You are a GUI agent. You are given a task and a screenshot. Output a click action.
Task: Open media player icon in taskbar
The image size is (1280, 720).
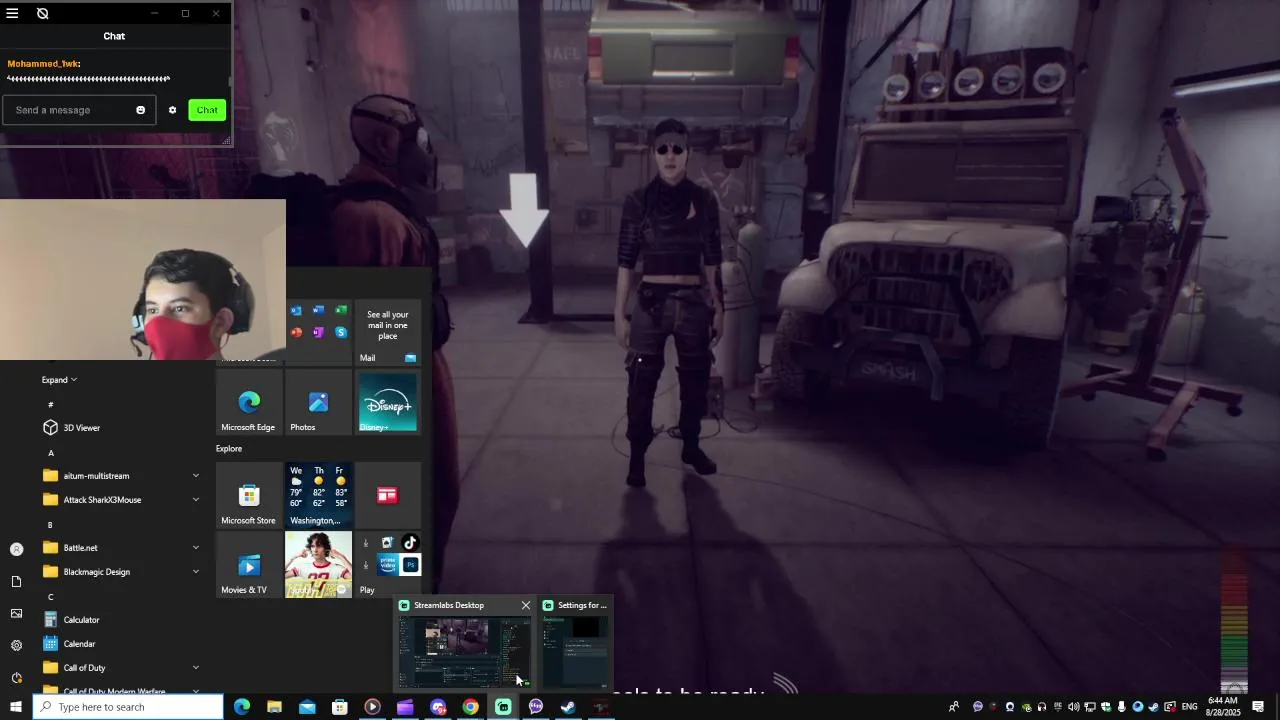pyautogui.click(x=372, y=707)
